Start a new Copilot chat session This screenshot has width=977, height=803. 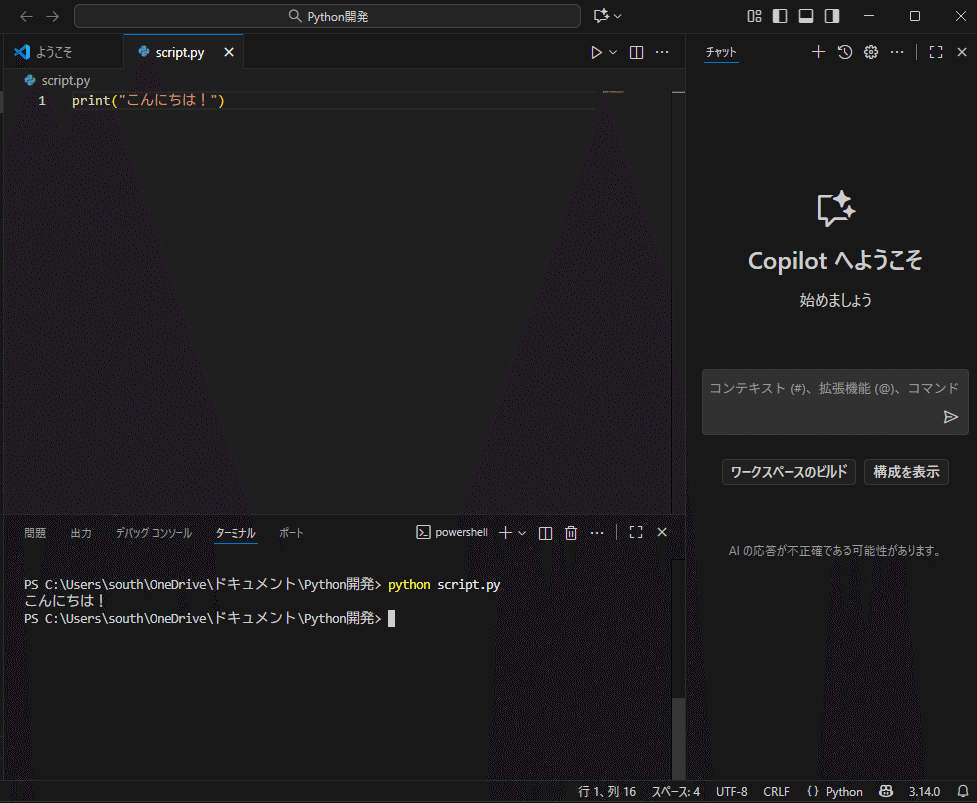(818, 51)
